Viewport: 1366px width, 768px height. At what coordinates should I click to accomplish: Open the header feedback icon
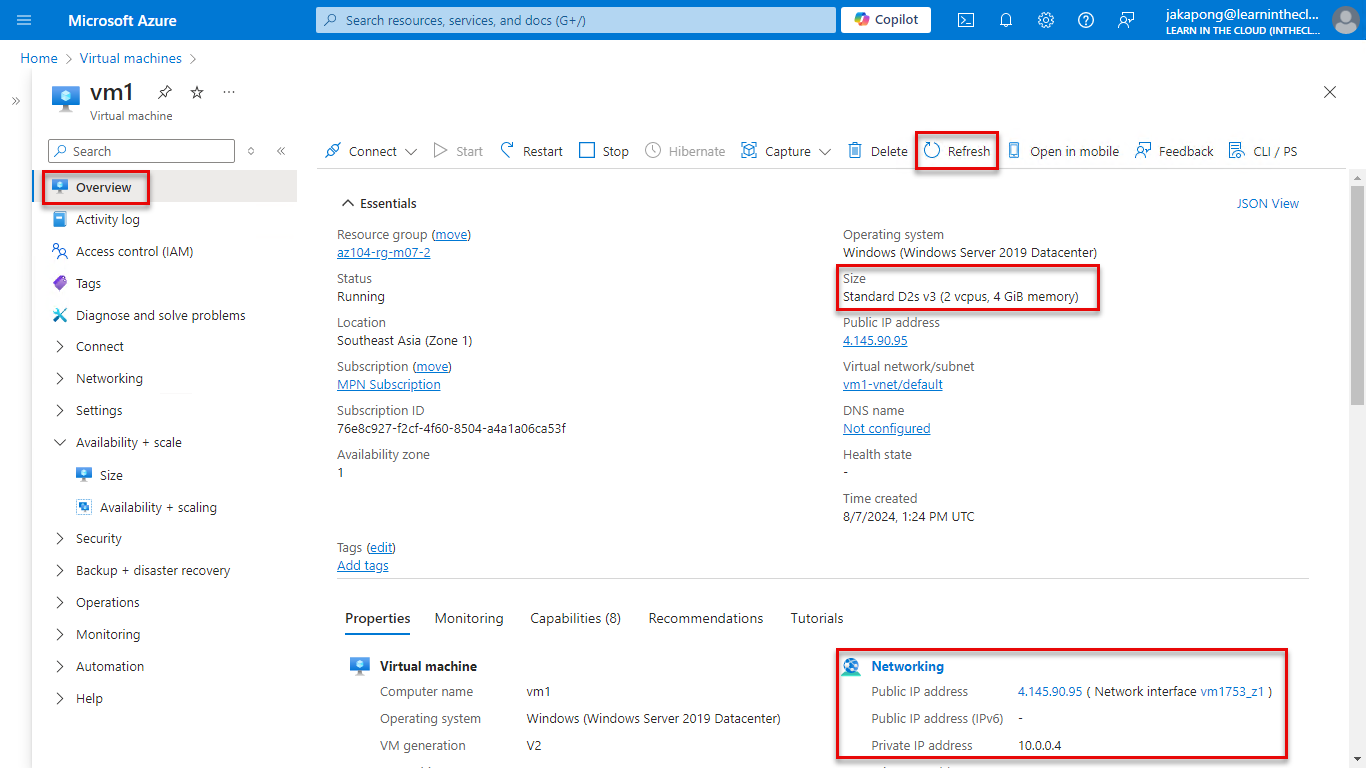pos(1126,20)
